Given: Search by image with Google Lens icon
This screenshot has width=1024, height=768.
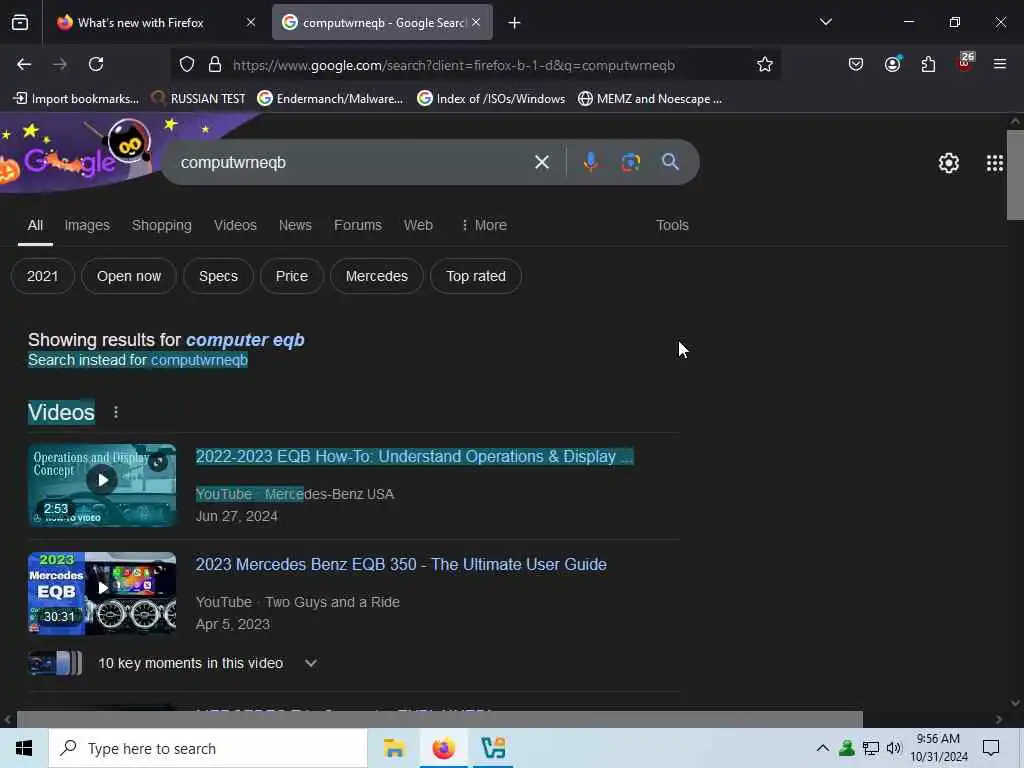Looking at the screenshot, I should (630, 162).
